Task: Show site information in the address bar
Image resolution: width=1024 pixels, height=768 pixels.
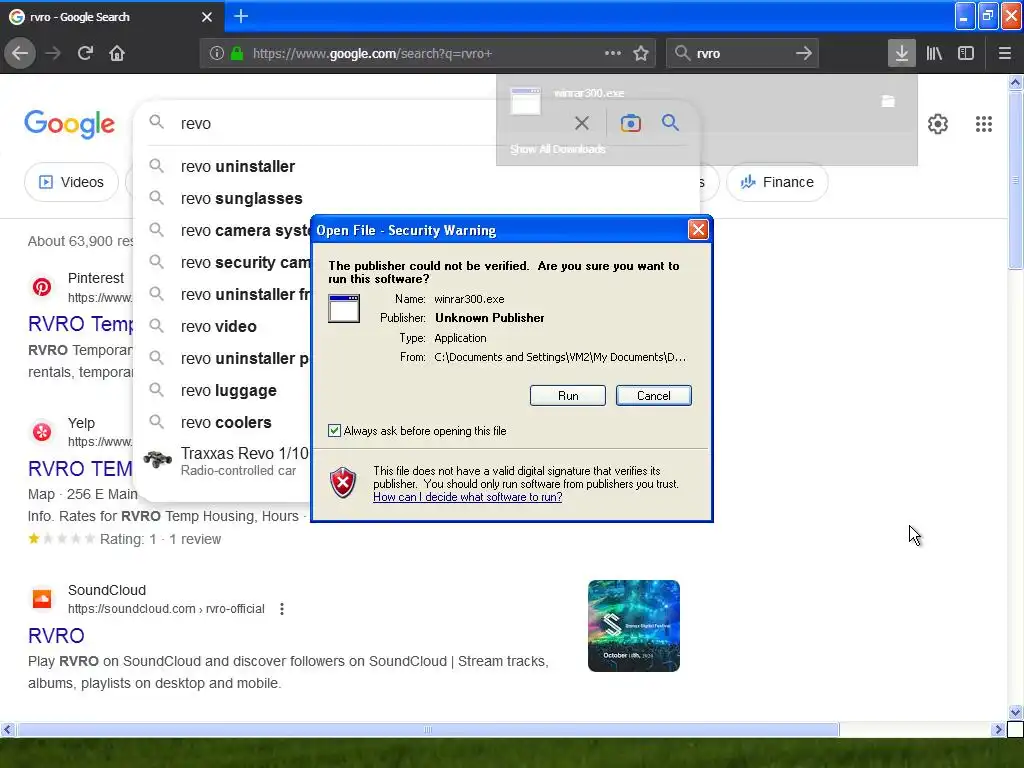Action: click(x=217, y=53)
